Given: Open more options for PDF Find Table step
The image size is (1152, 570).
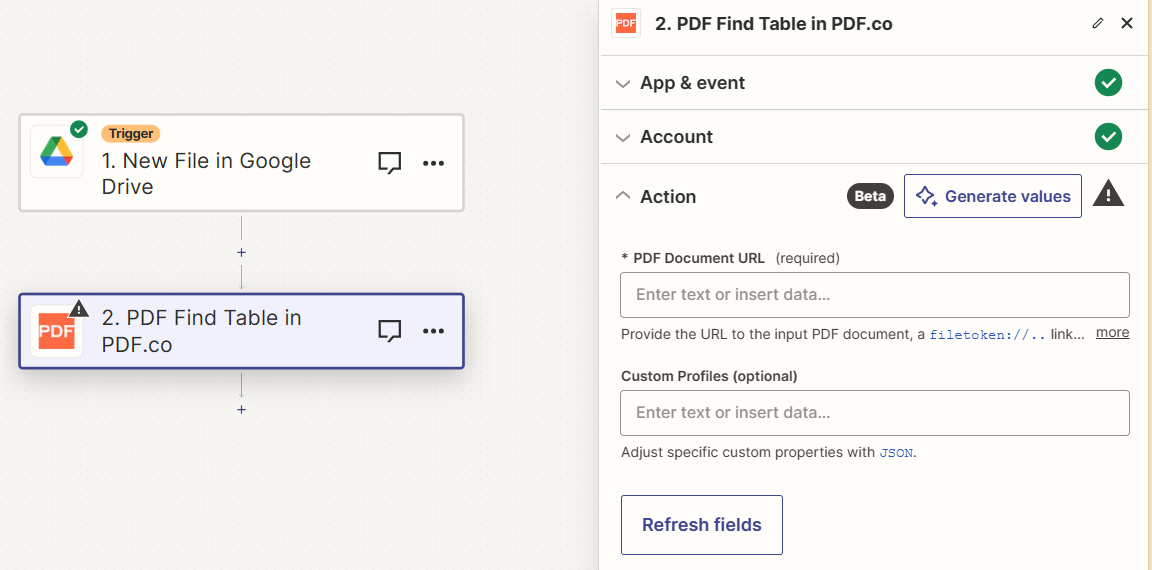Looking at the screenshot, I should coord(433,331).
